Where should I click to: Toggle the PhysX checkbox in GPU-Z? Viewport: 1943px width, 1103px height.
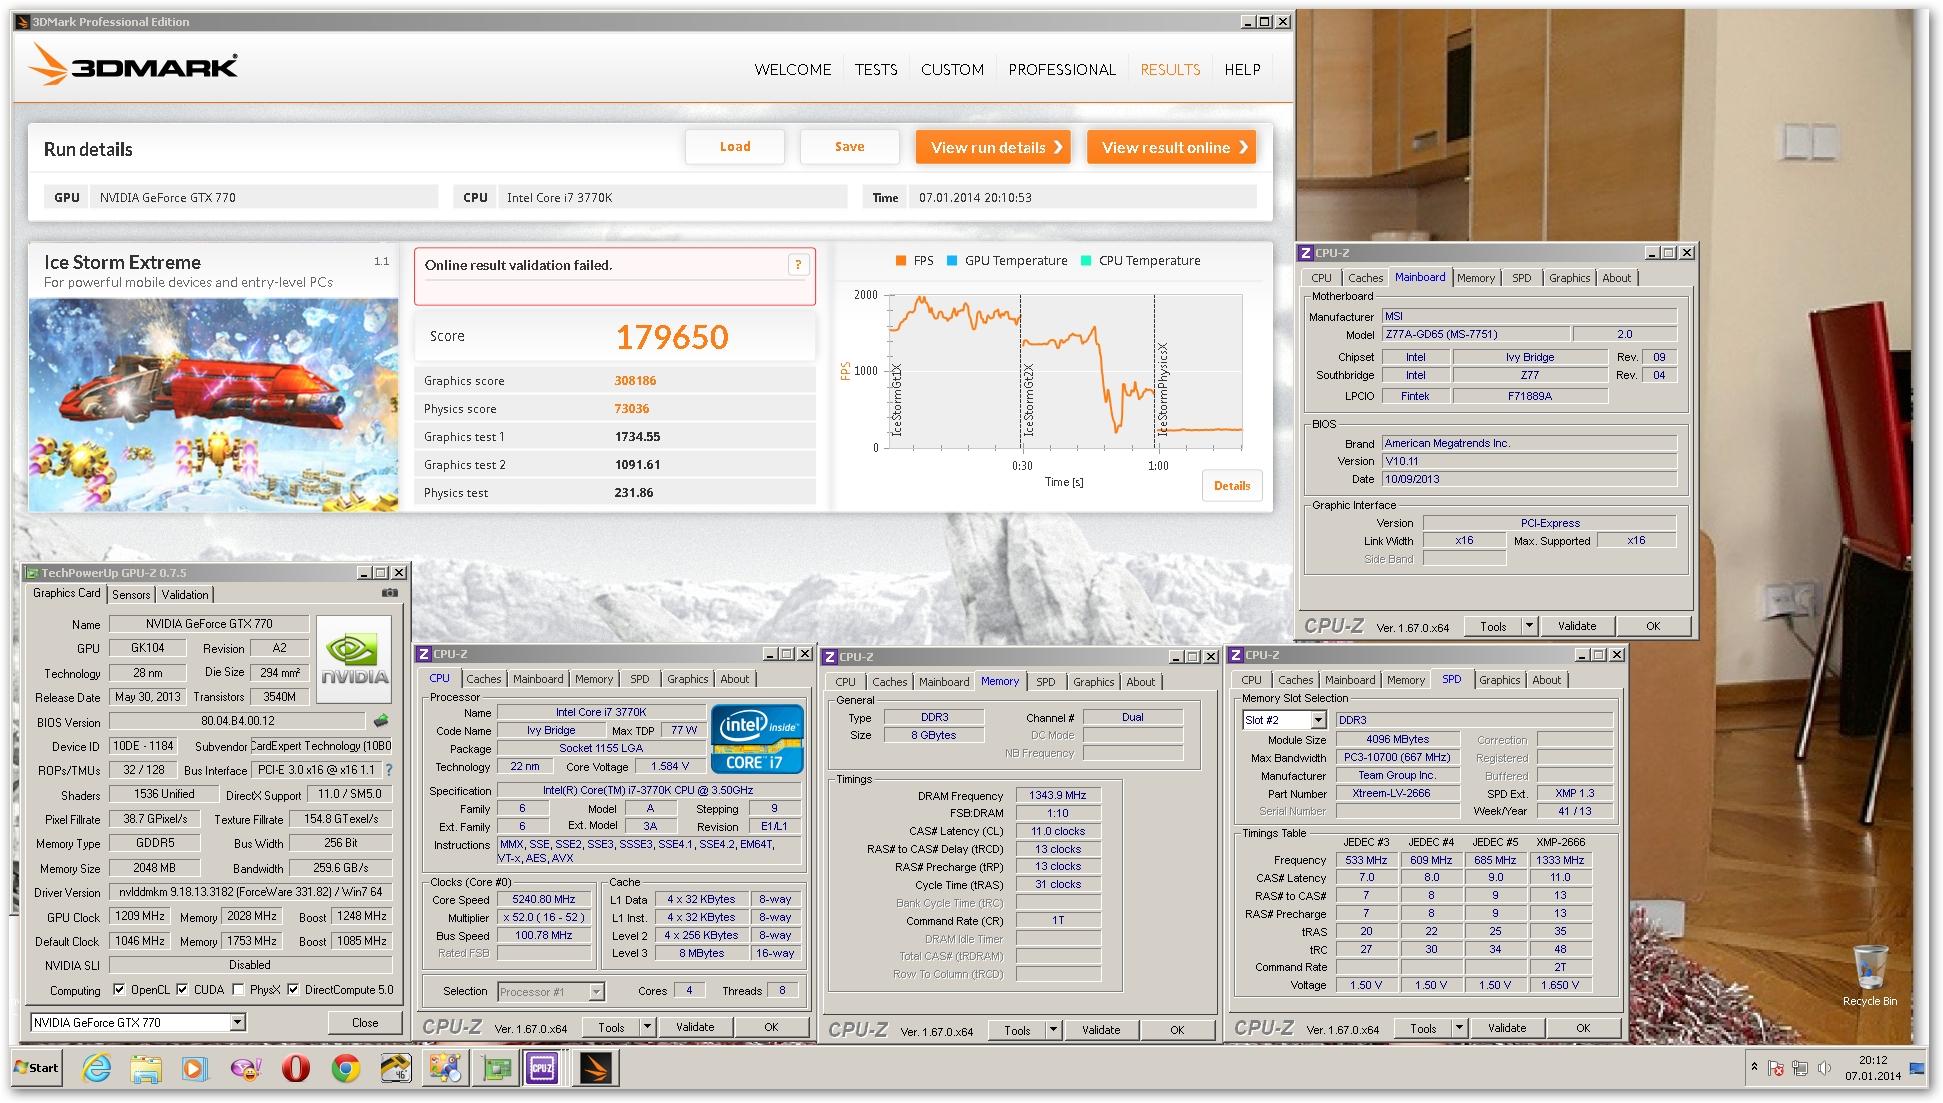click(x=238, y=990)
